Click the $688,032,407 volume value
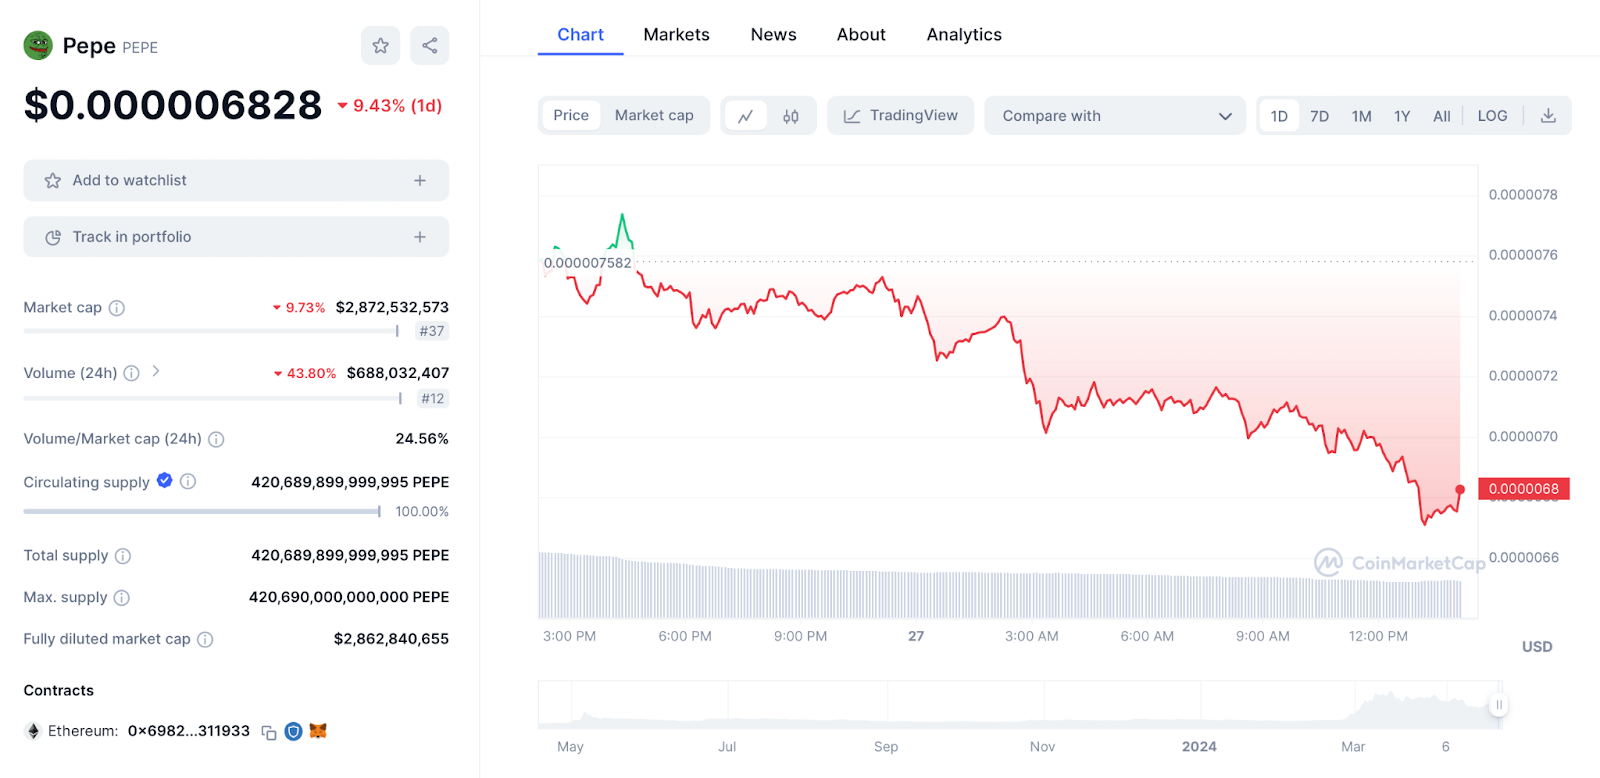Screen dimensions: 1600x778 click(398, 373)
